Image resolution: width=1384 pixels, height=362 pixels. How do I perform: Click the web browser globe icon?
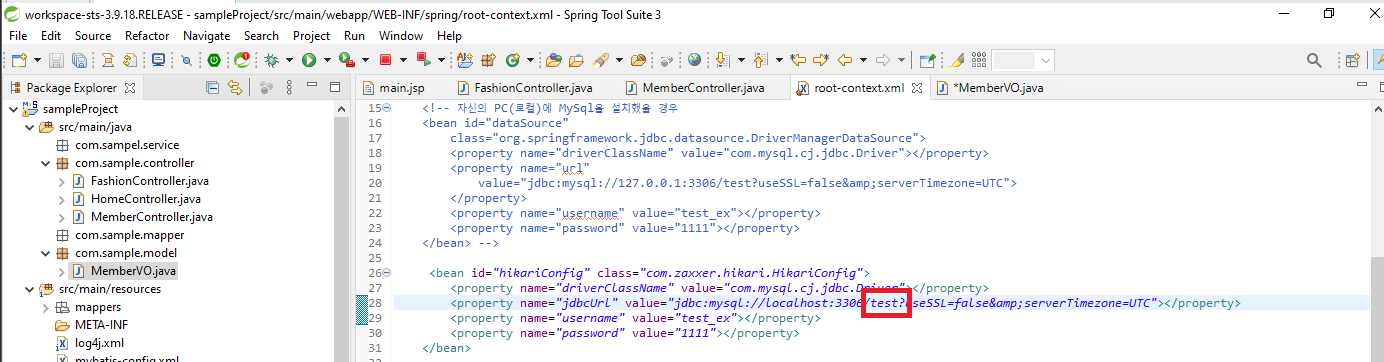tap(695, 60)
